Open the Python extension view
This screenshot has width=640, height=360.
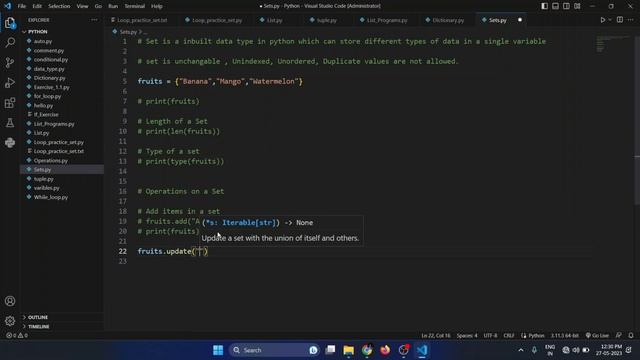pyautogui.click(x=10, y=142)
